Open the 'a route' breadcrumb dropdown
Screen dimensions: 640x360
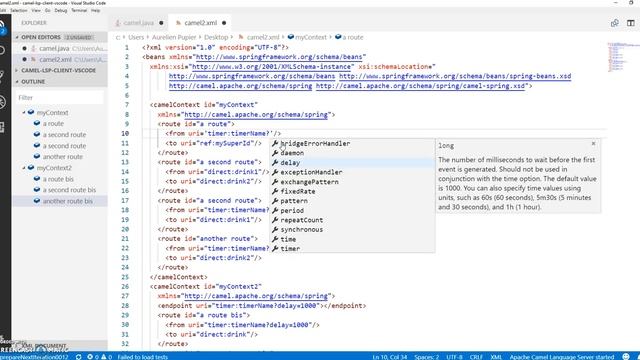click(x=349, y=37)
